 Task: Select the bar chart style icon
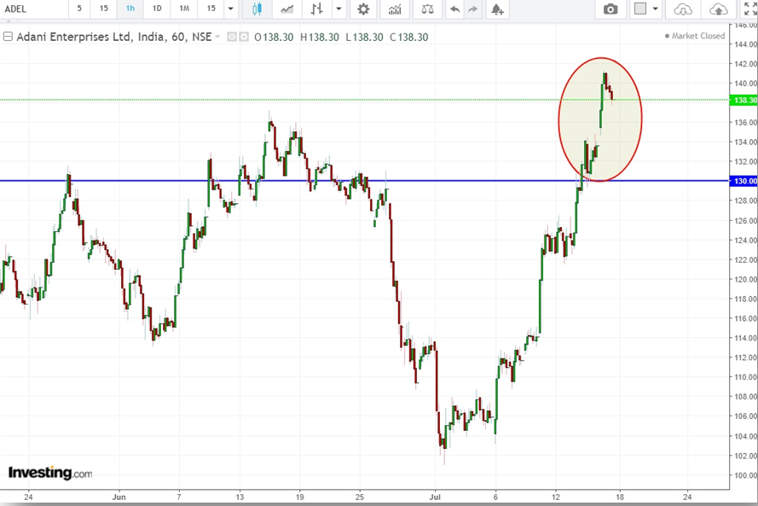[317, 9]
